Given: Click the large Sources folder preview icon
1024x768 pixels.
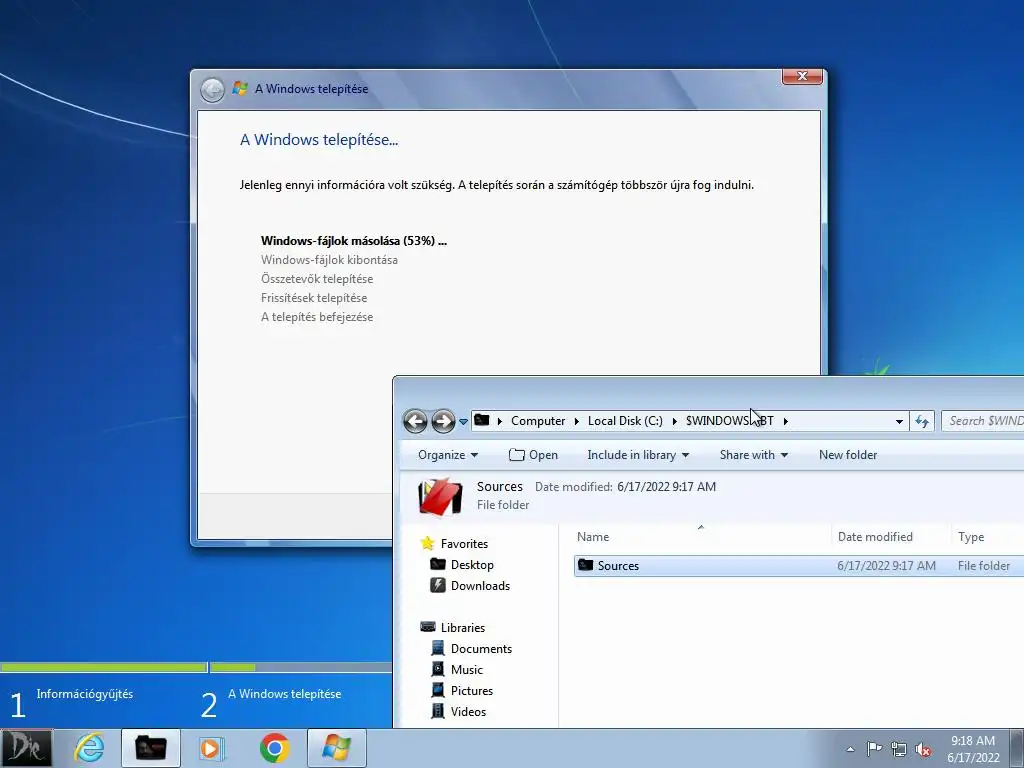Looking at the screenshot, I should pos(440,496).
